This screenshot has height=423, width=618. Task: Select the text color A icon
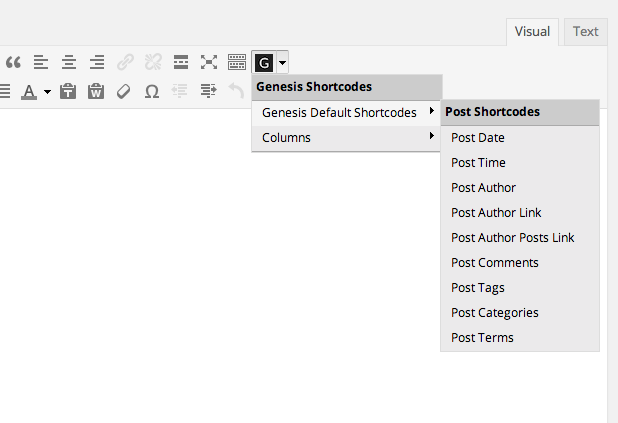(x=29, y=91)
